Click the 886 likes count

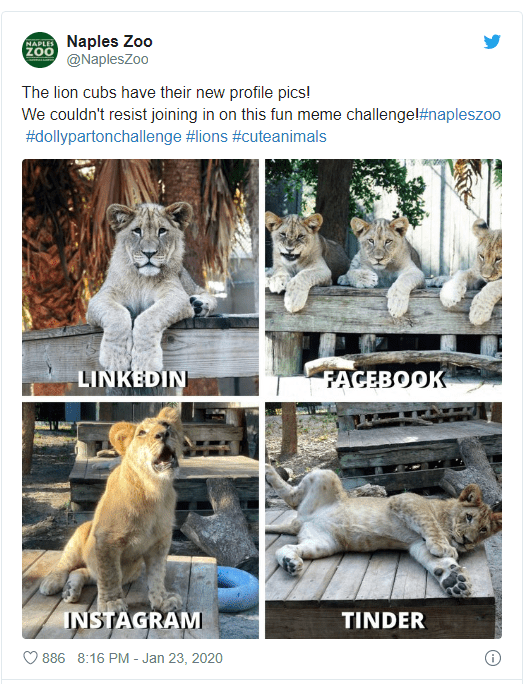tap(53, 658)
